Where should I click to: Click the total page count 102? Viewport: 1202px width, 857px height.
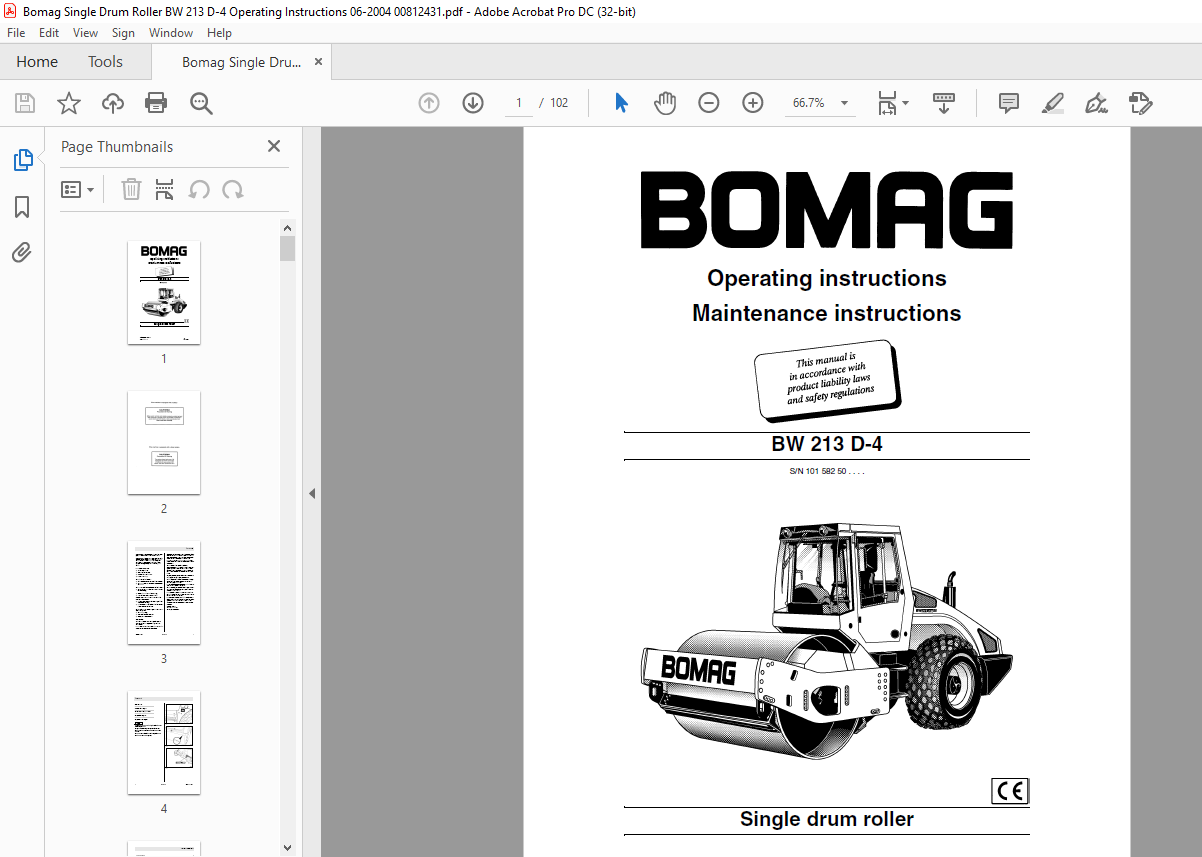point(559,103)
